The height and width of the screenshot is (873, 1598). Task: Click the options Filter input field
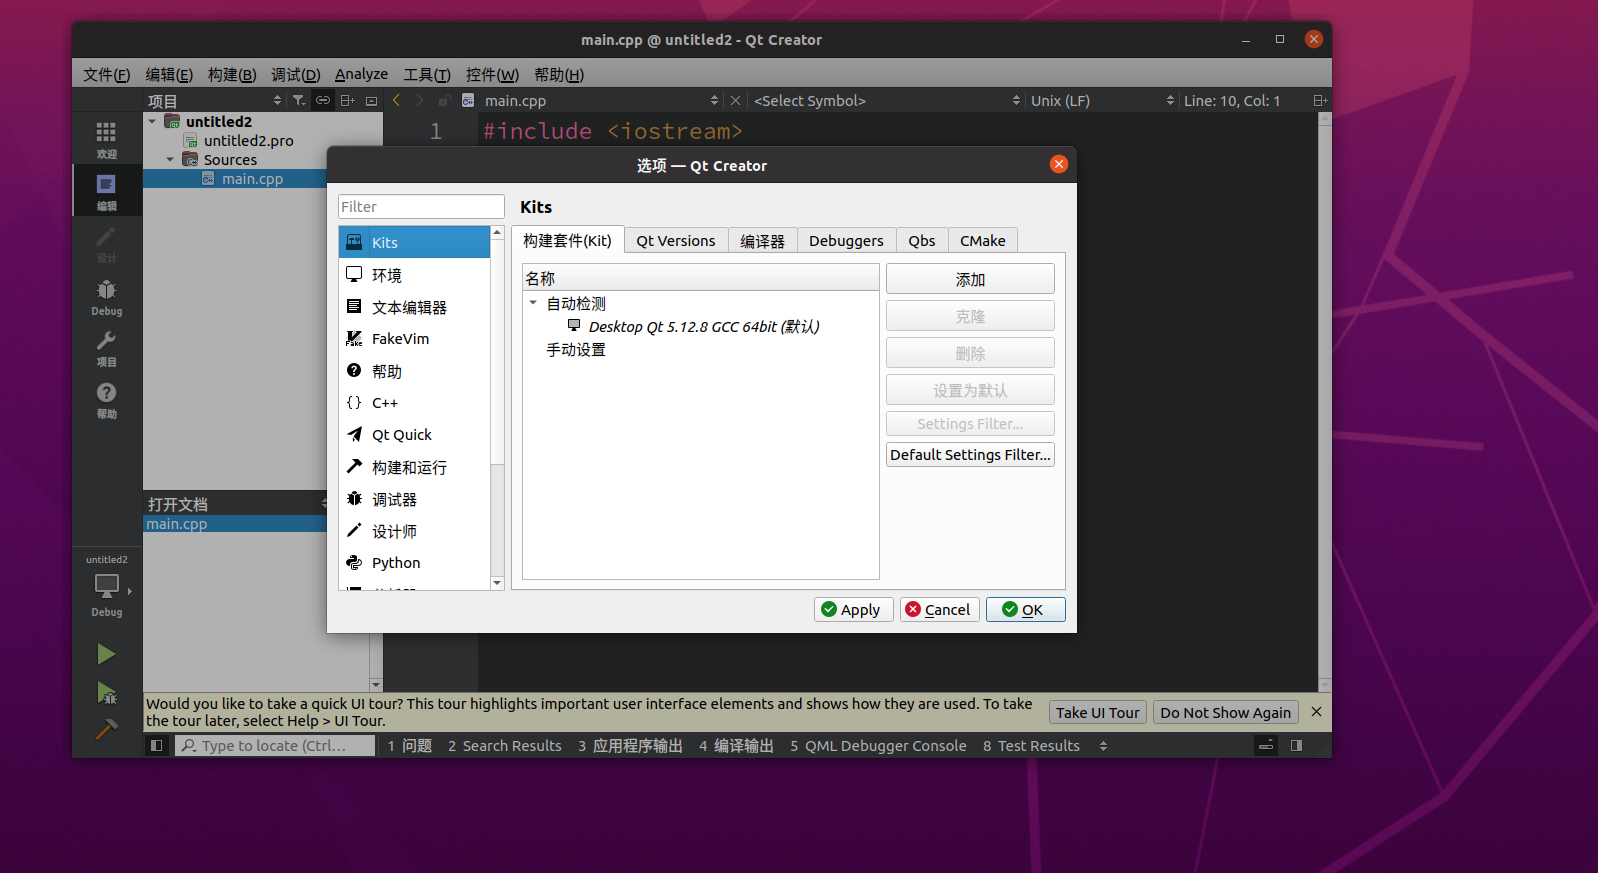click(x=421, y=206)
